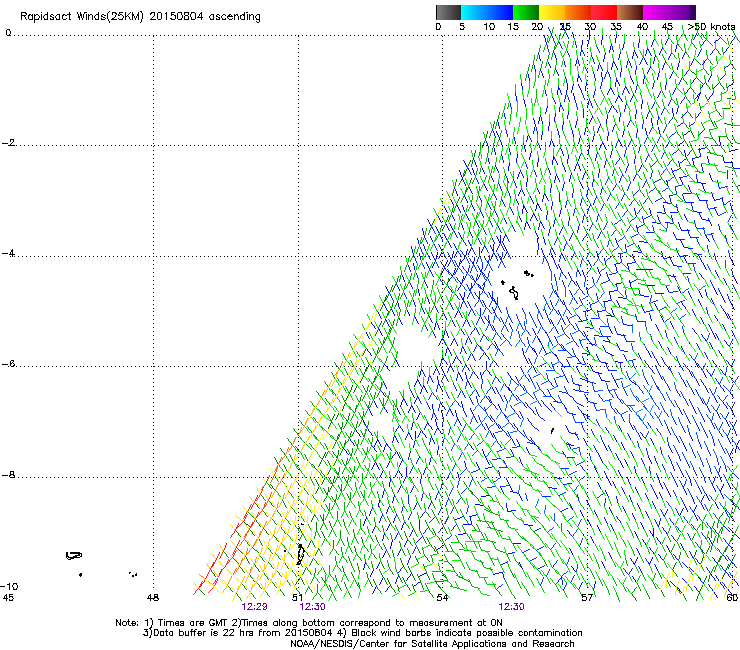The image size is (740, 650).
Task: Click the '-8' latitude axis label
Action: tap(8, 475)
